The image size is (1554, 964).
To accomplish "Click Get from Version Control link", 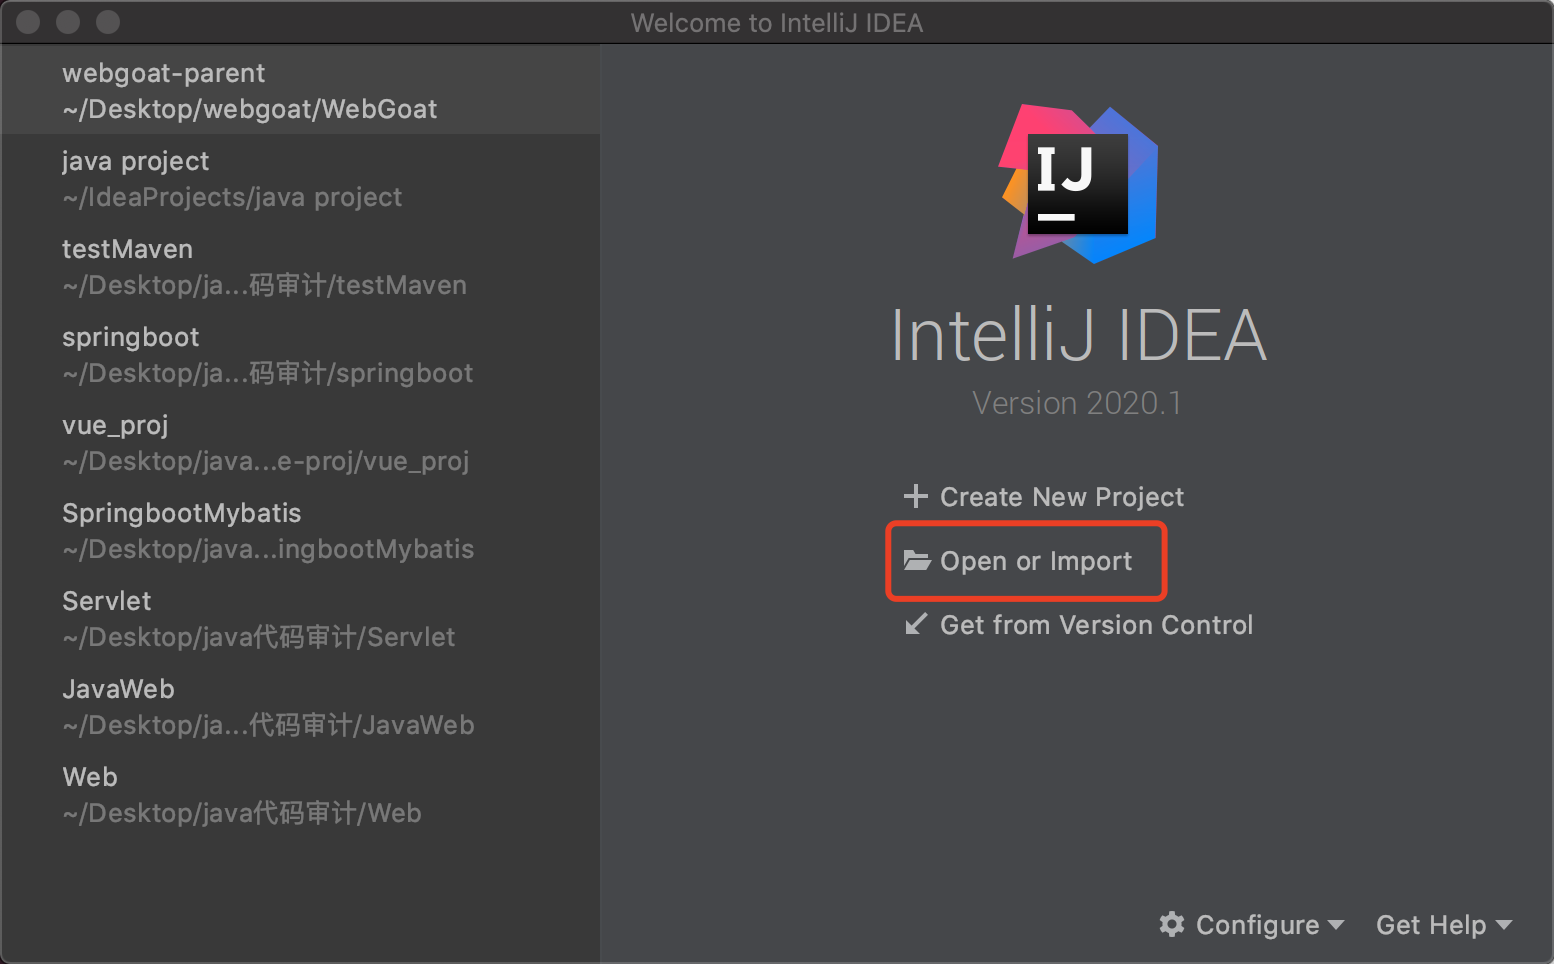I will tap(1096, 625).
